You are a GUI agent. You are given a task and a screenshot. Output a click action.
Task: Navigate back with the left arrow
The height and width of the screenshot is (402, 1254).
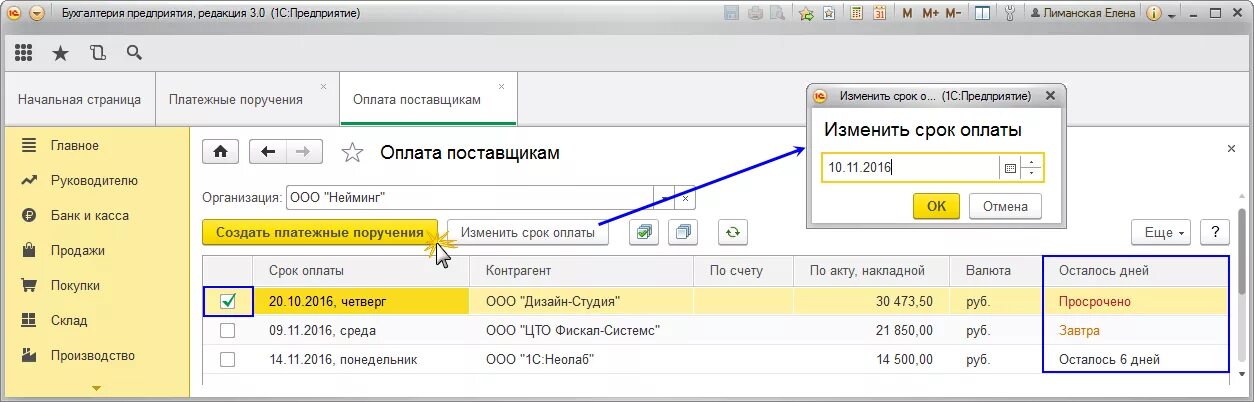267,152
